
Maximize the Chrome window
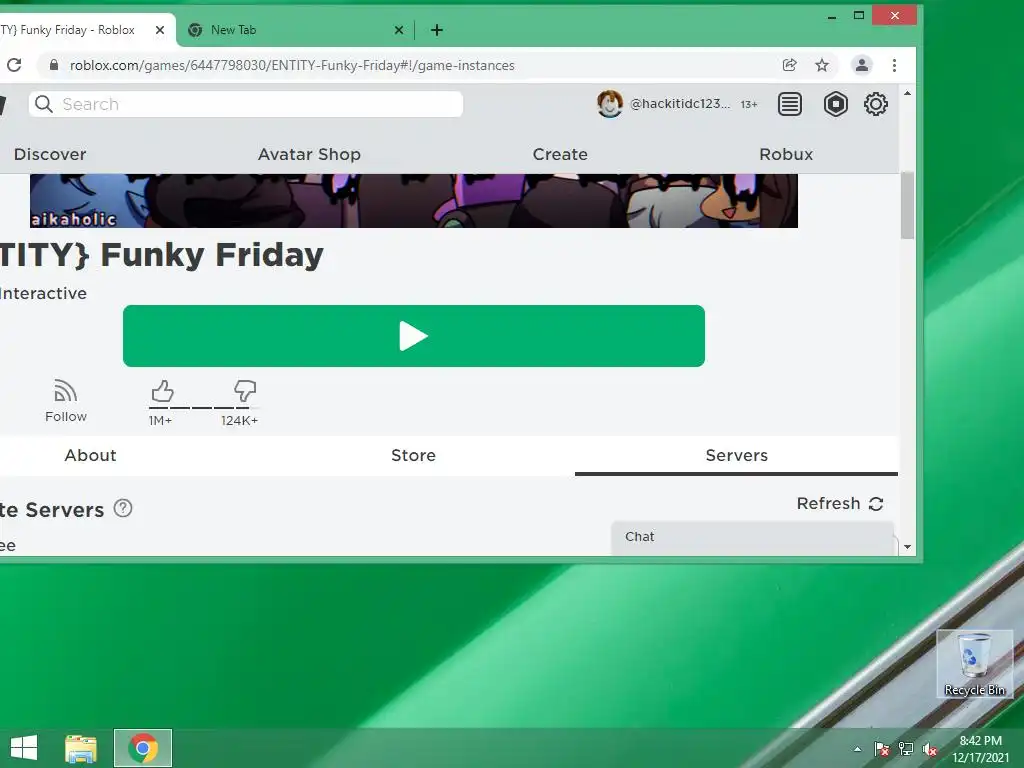[859, 15]
